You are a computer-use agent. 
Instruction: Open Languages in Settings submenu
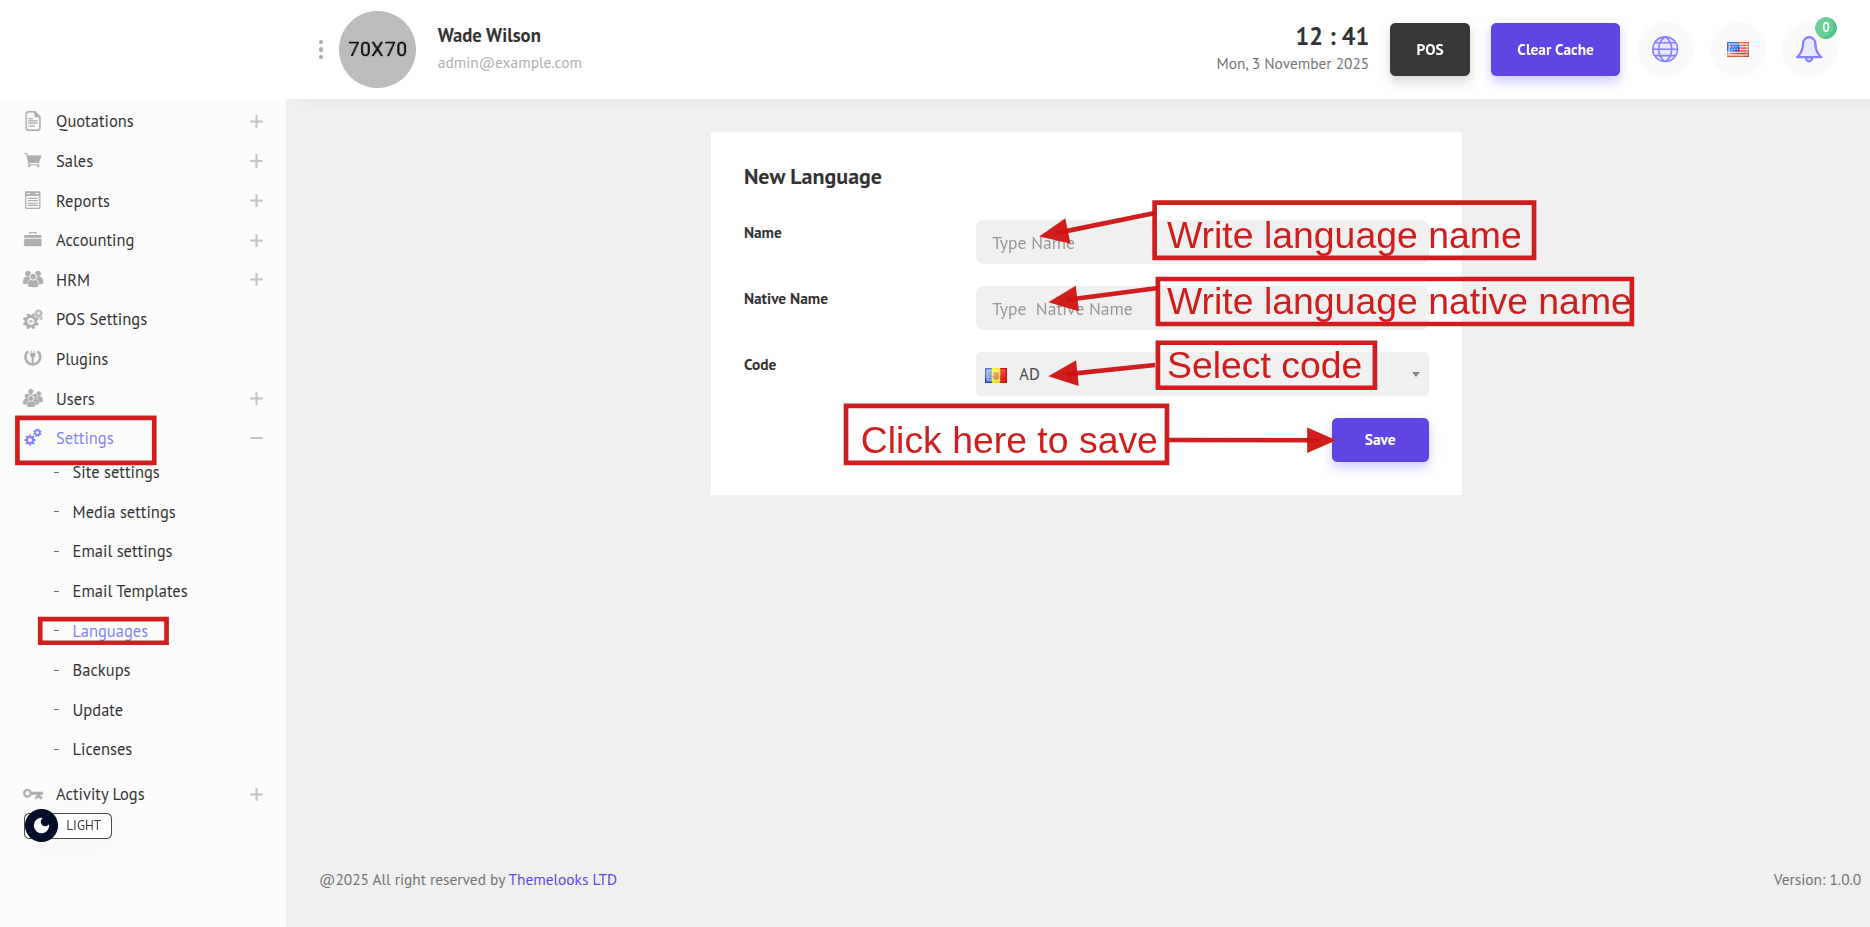point(110,631)
